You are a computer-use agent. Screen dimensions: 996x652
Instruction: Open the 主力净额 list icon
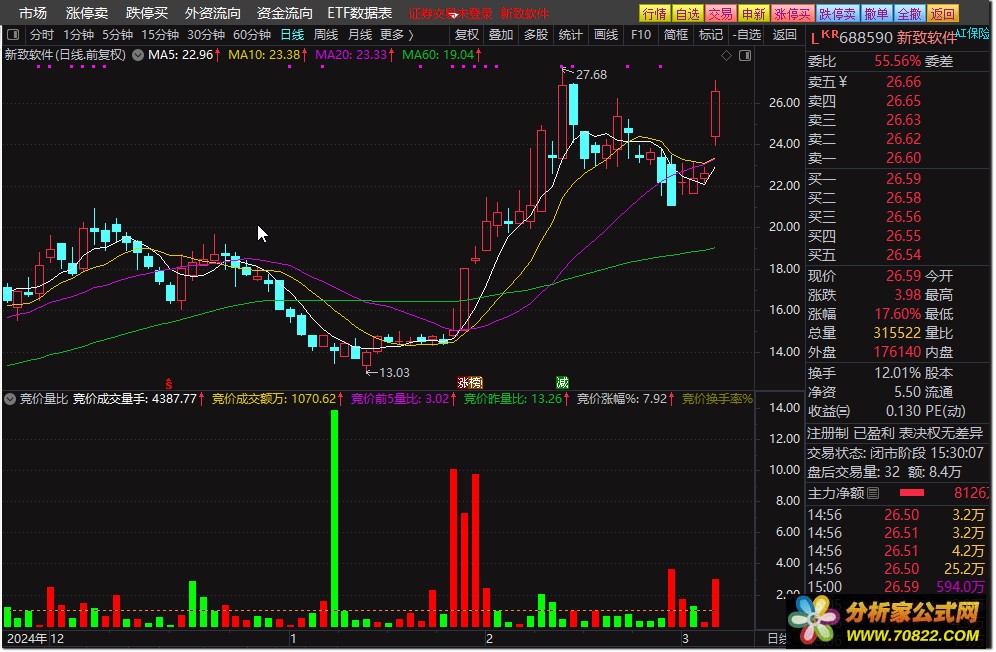pos(873,493)
